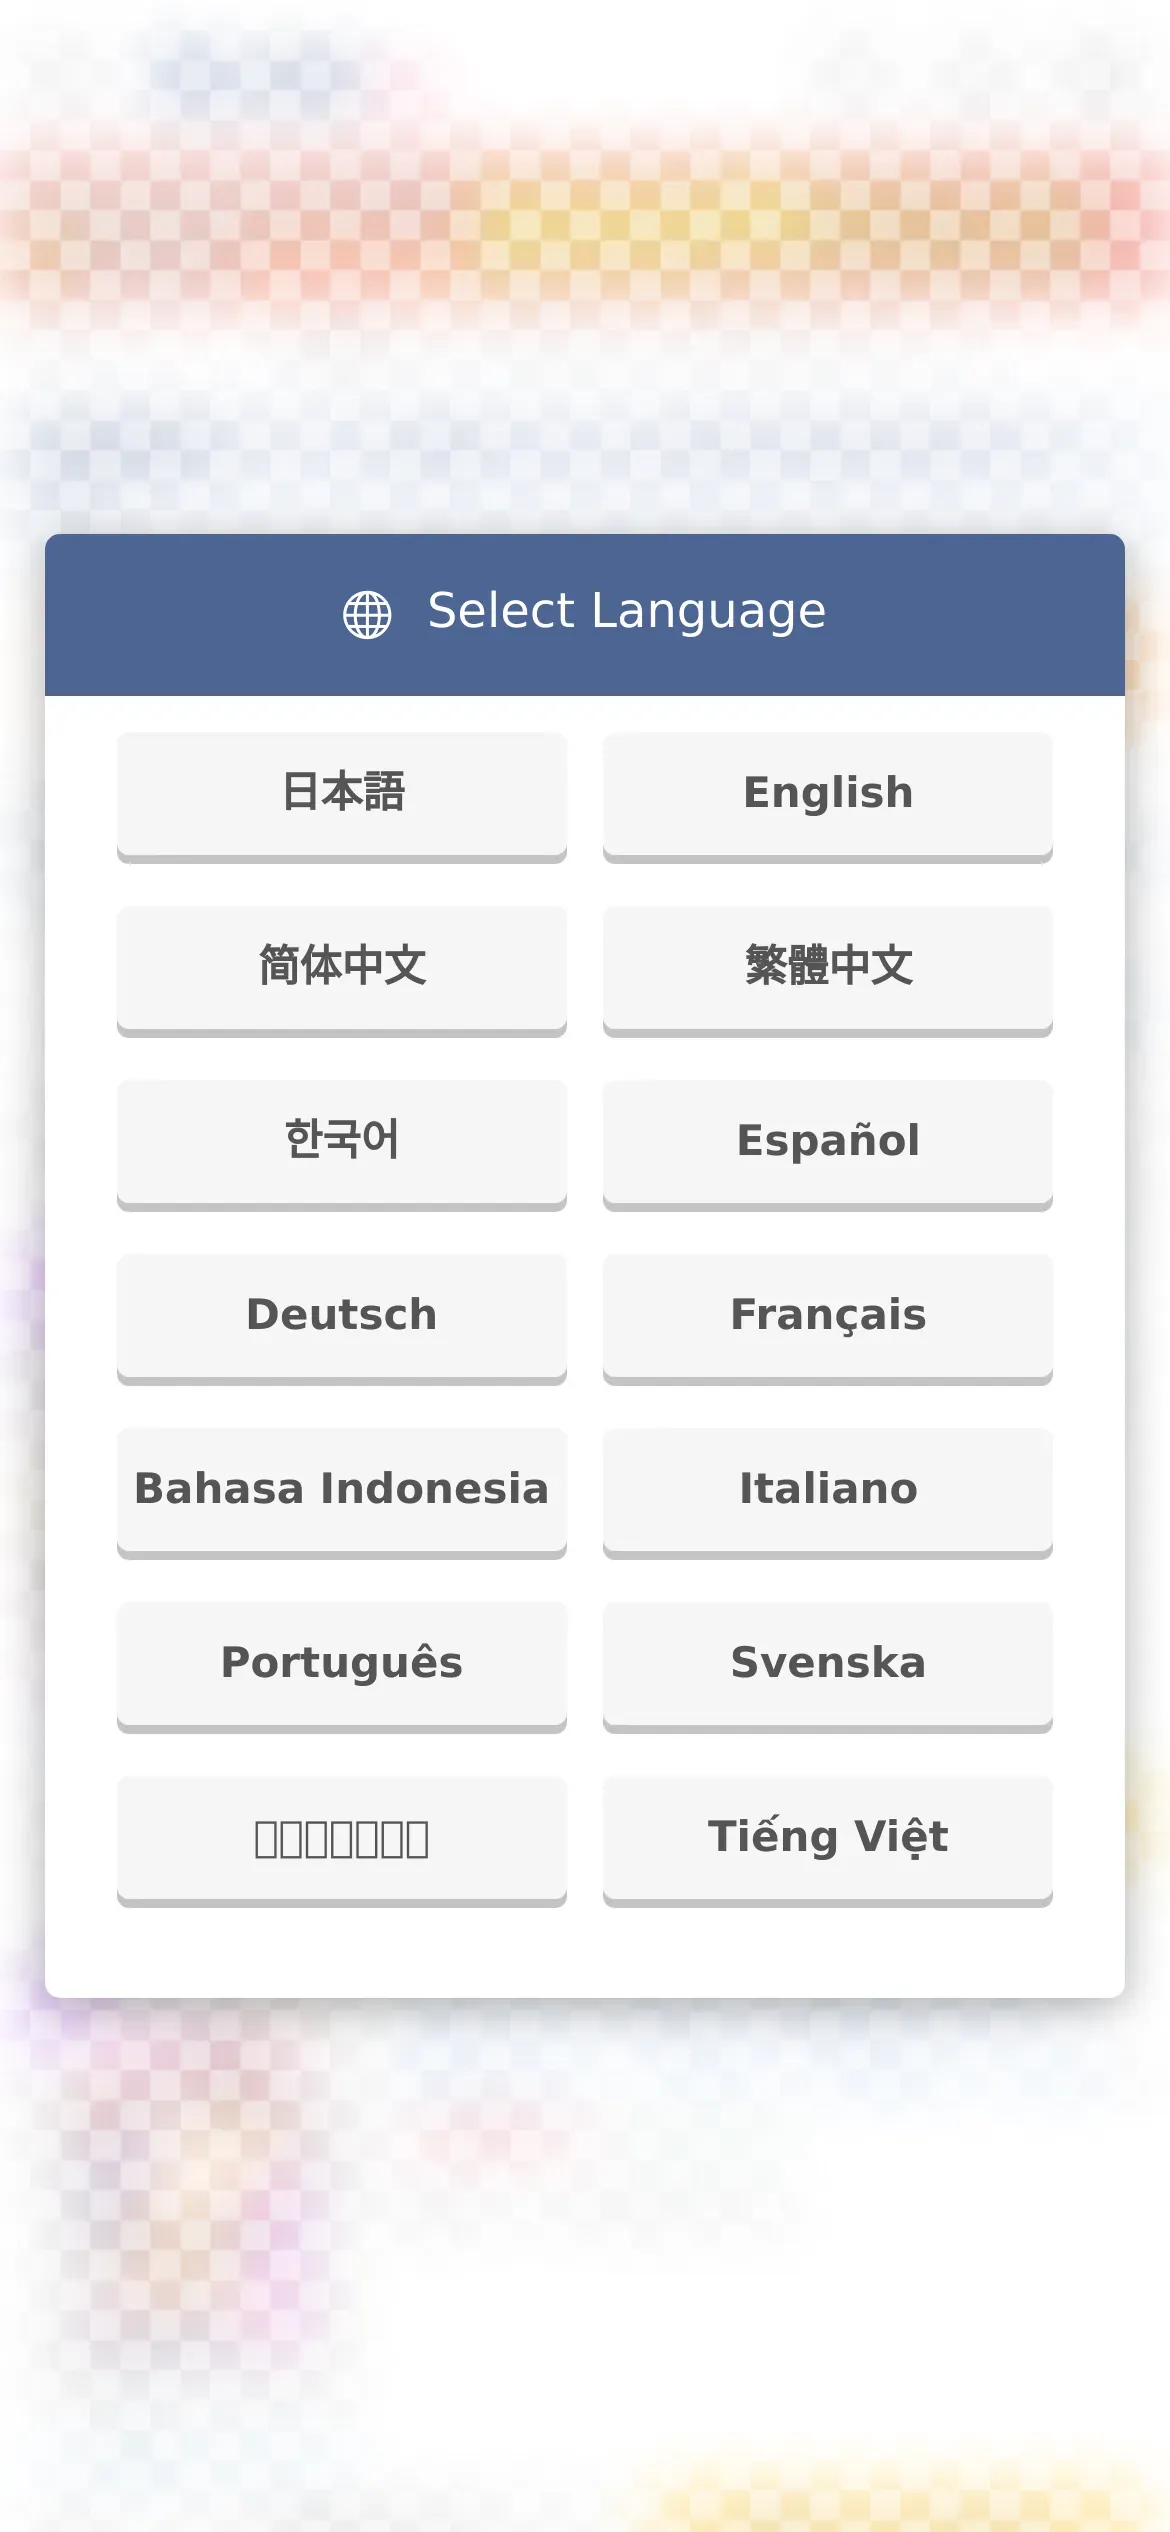
Task: Choose Svenska language button
Action: pos(827,1664)
